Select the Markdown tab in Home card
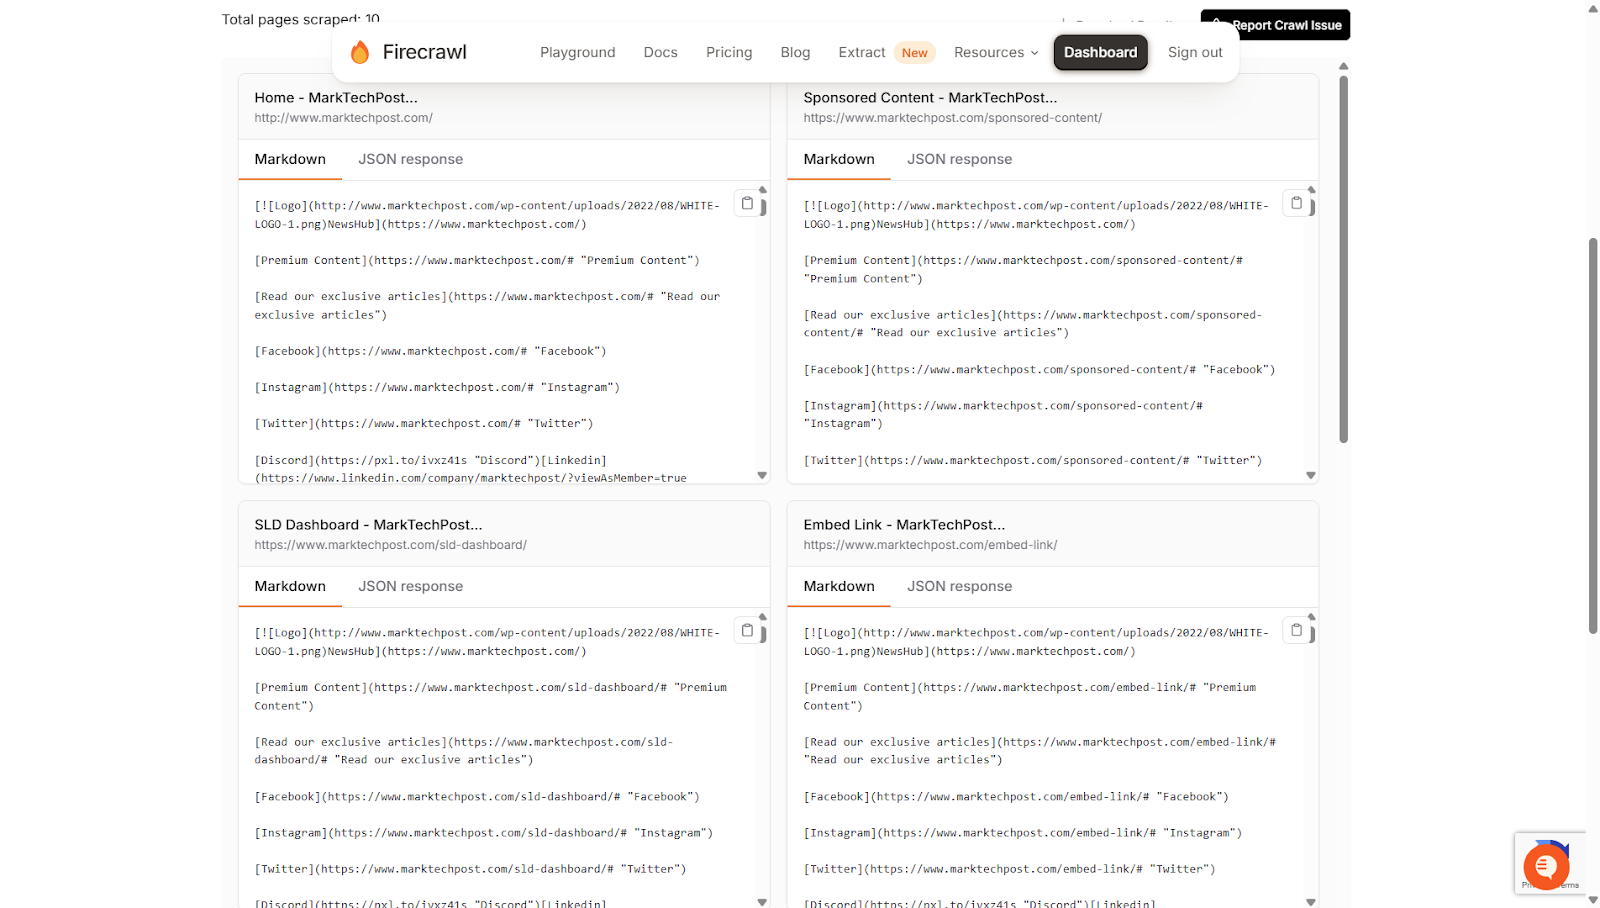 290,159
